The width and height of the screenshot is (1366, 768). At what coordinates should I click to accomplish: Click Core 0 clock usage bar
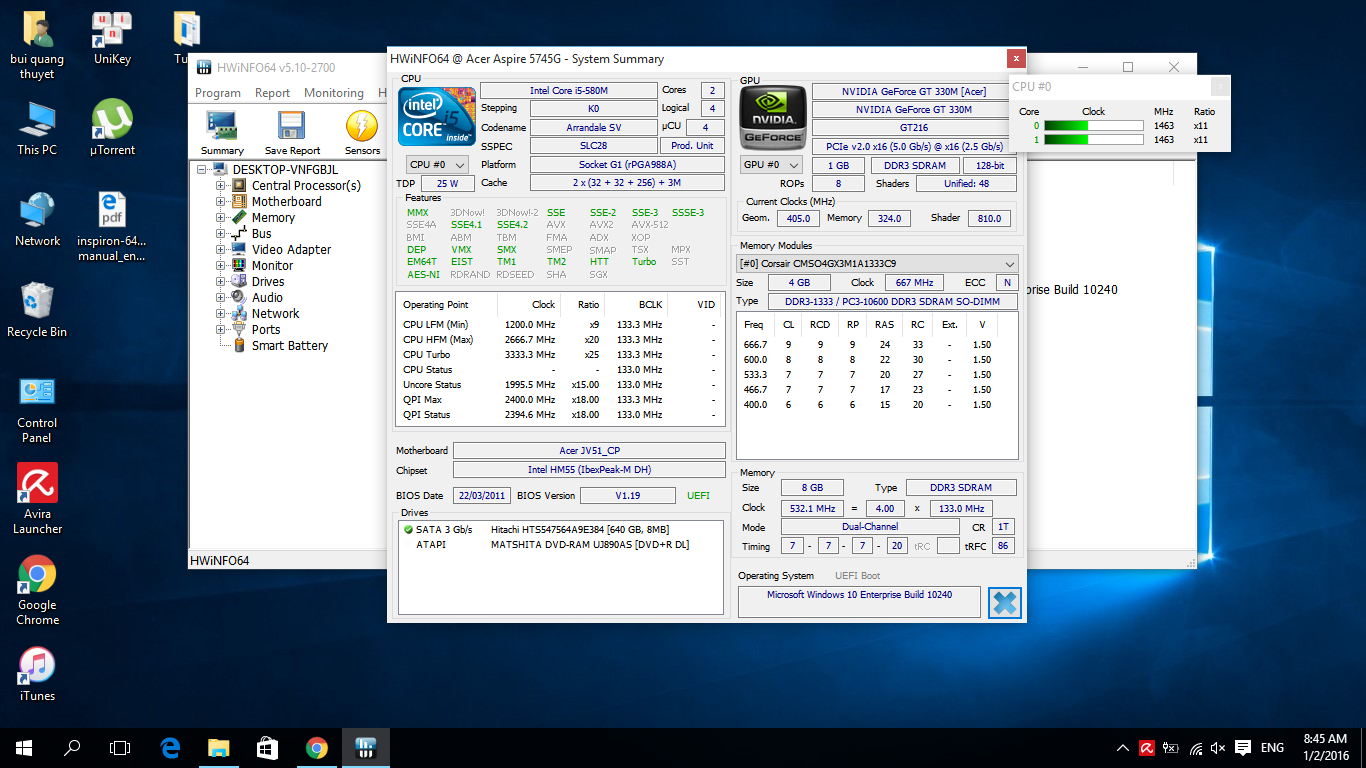[1093, 126]
